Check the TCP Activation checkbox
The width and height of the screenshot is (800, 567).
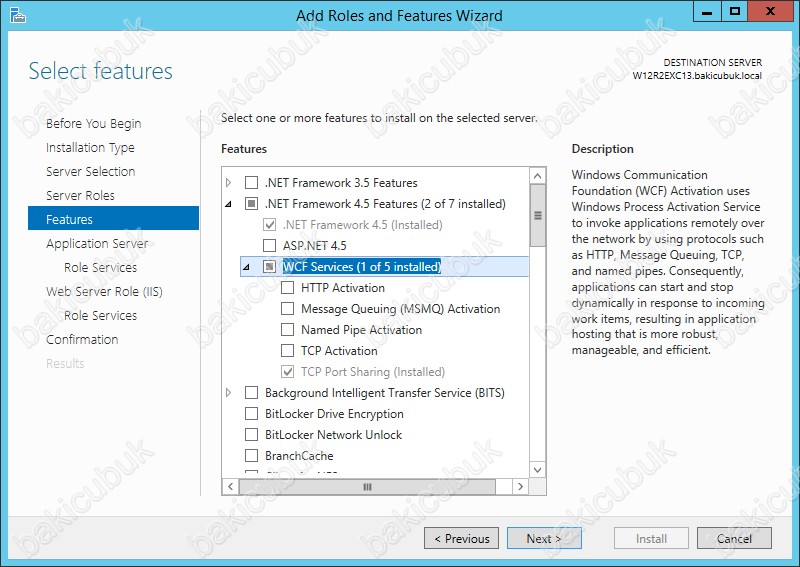pyautogui.click(x=288, y=351)
